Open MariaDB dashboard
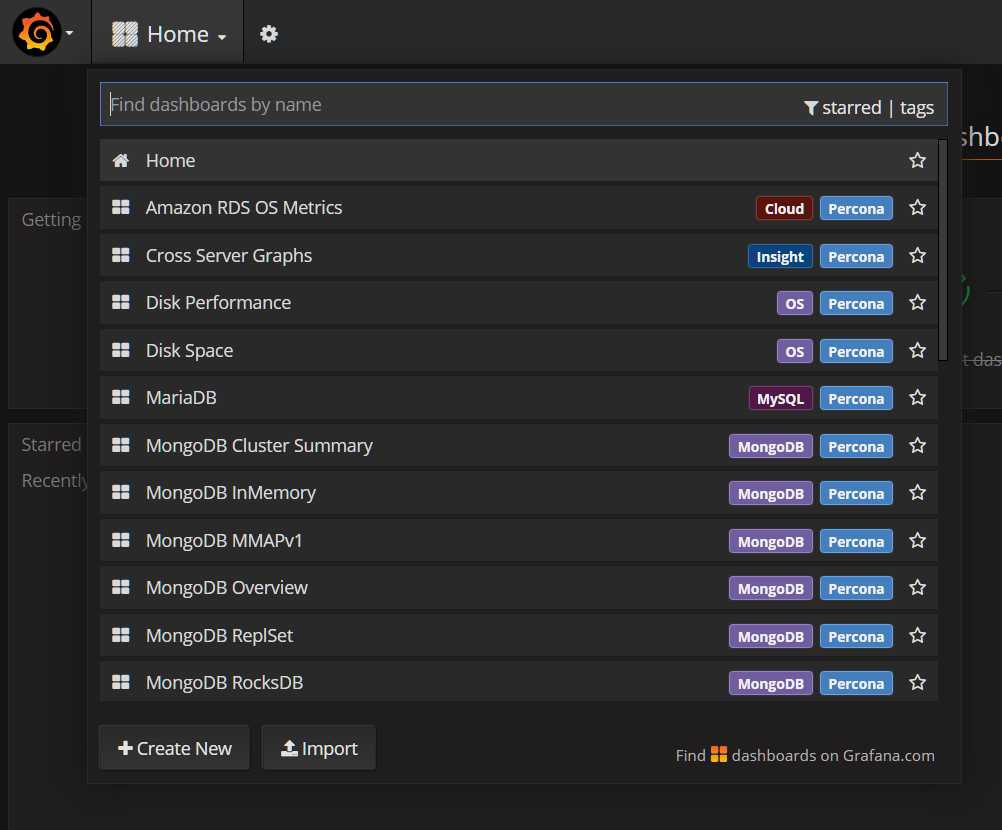 click(x=519, y=397)
